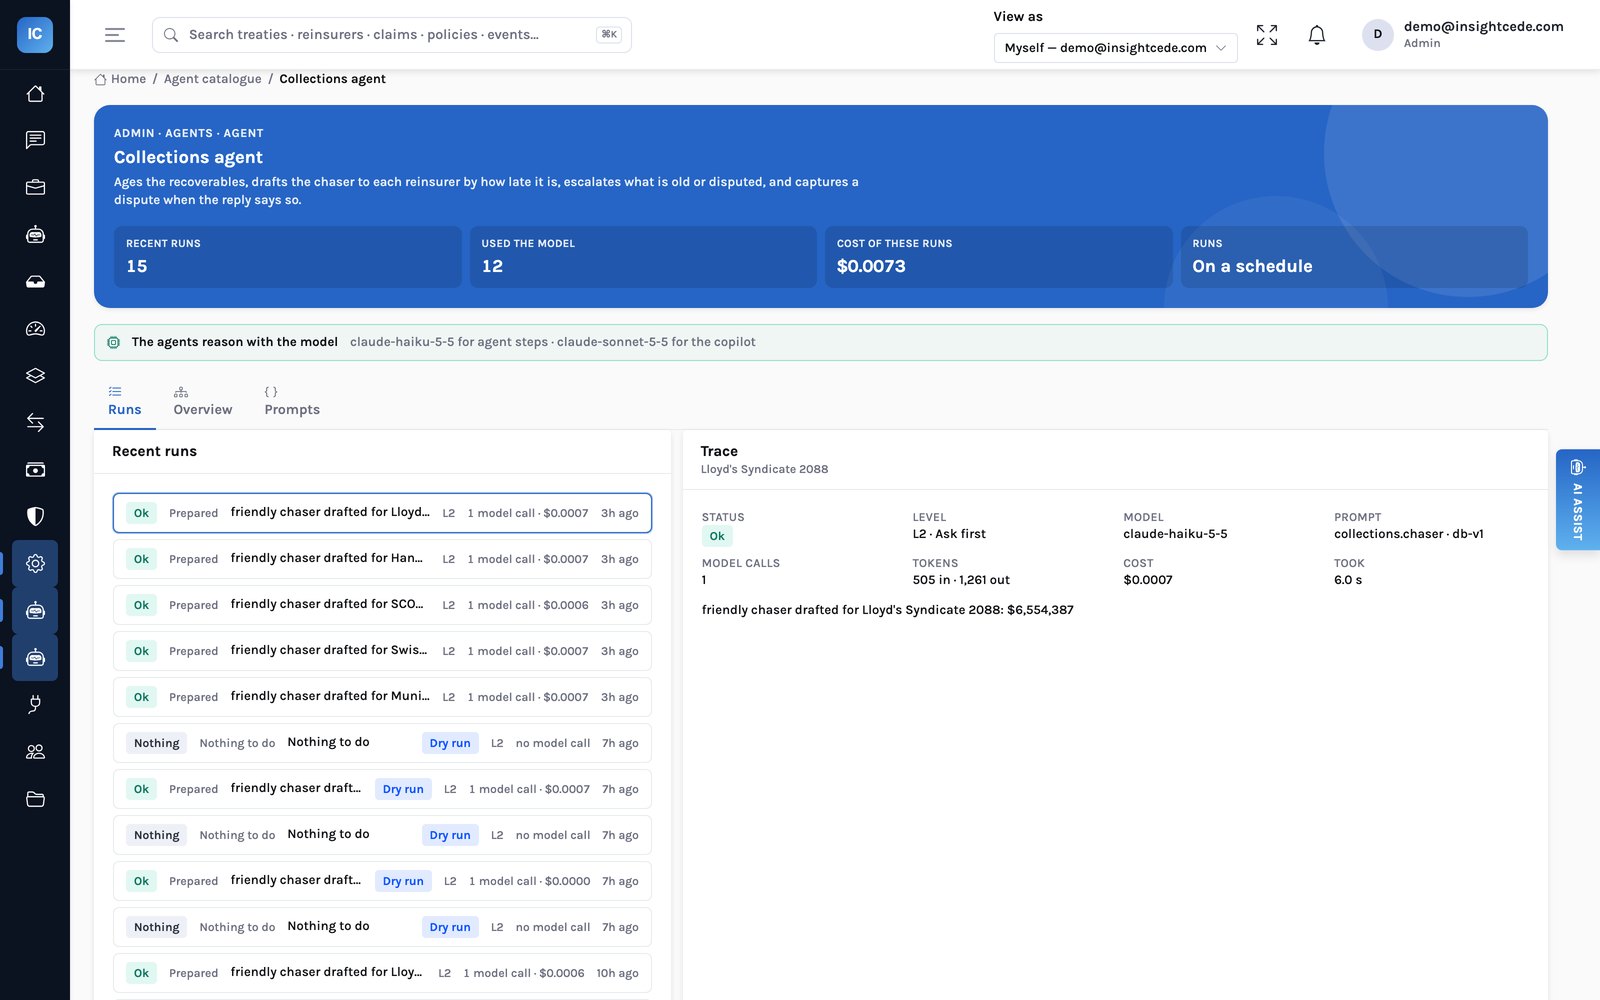1600x1000 pixels.
Task: Open the robot icon between briefcase and inbox
Action: coord(35,235)
